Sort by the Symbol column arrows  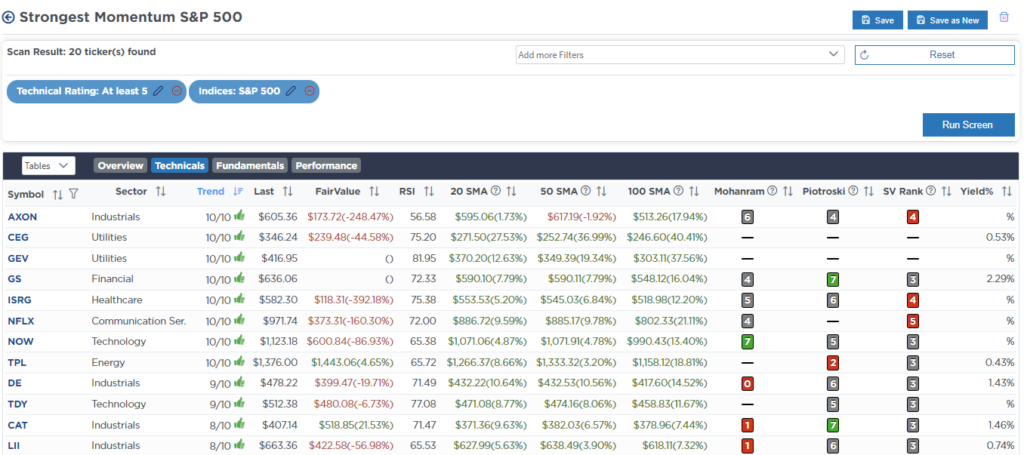pyautogui.click(x=57, y=194)
